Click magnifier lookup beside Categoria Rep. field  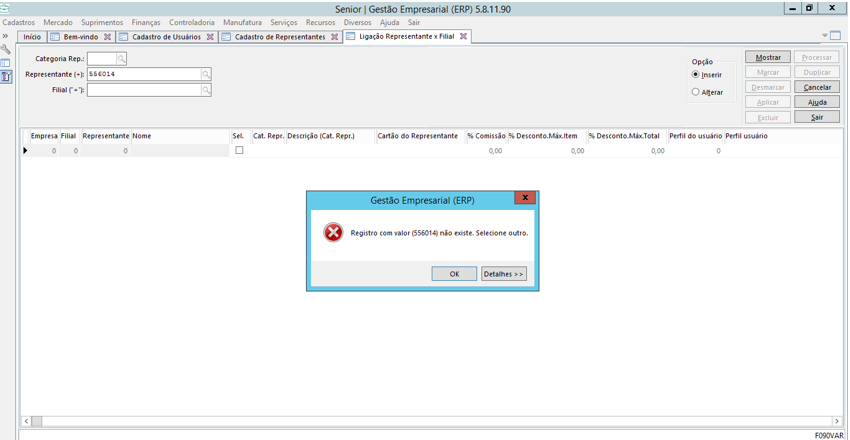122,59
